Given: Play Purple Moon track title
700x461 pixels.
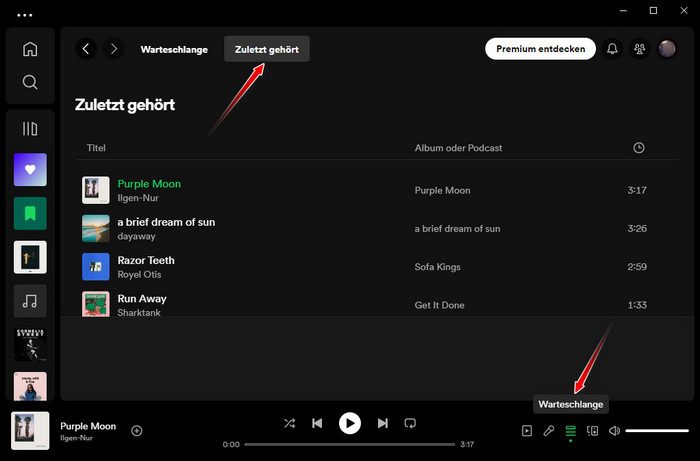Looking at the screenshot, I should (x=149, y=184).
